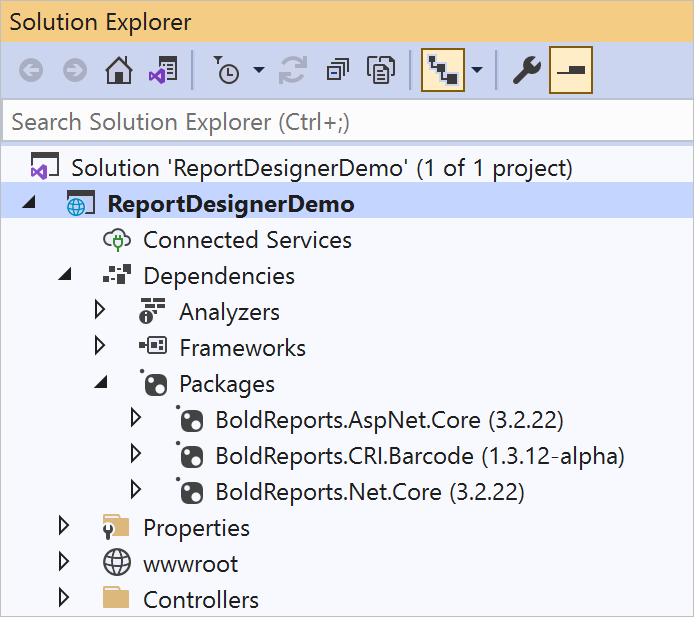
Task: Select the Frameworks label
Action: point(243,348)
